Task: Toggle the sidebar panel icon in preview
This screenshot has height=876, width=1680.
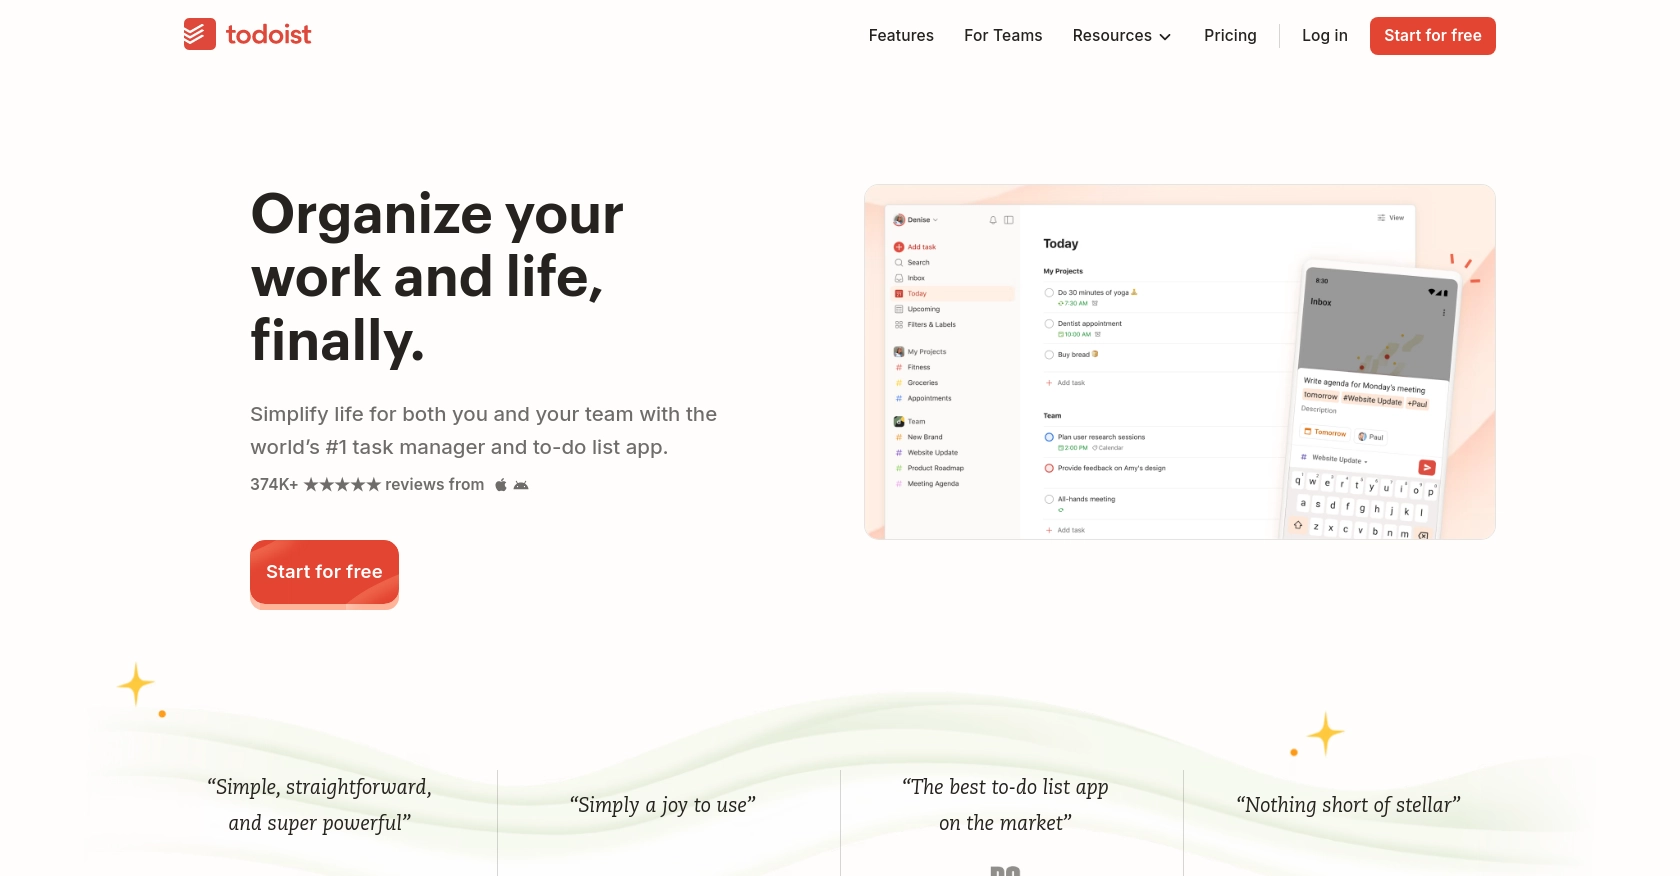Action: (1009, 220)
